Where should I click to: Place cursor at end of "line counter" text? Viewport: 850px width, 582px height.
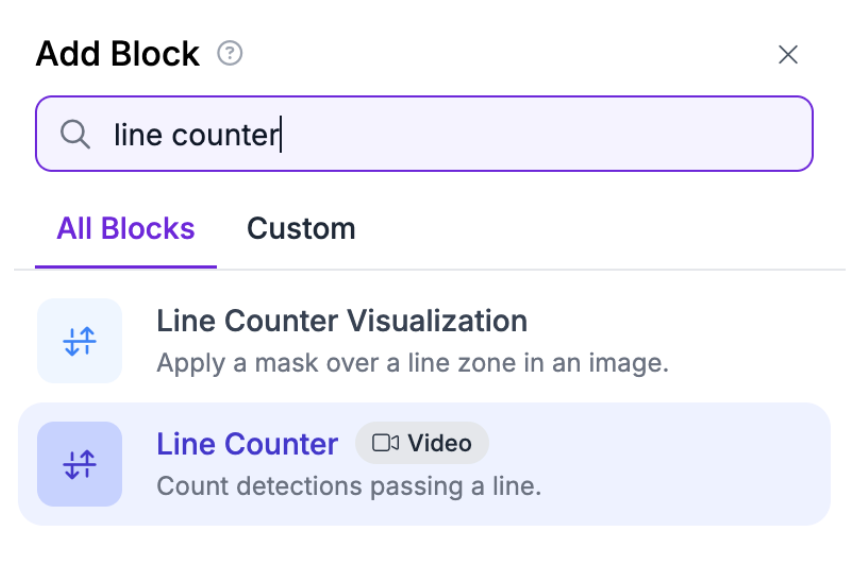pyautogui.click(x=279, y=134)
